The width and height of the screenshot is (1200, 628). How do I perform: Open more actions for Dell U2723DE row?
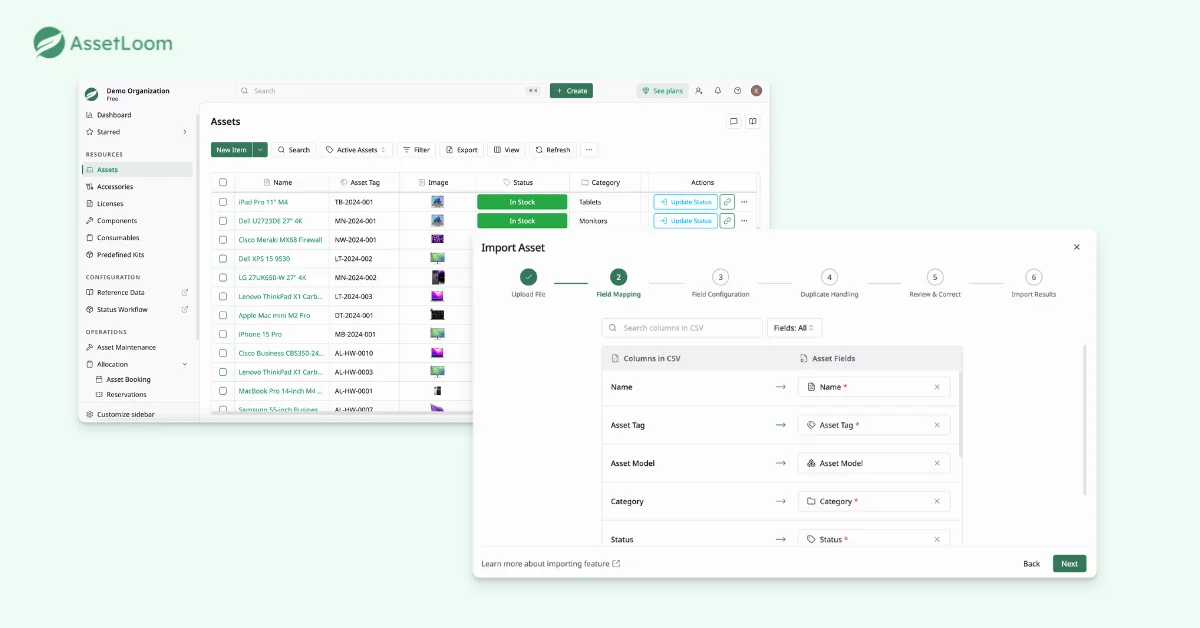(744, 221)
